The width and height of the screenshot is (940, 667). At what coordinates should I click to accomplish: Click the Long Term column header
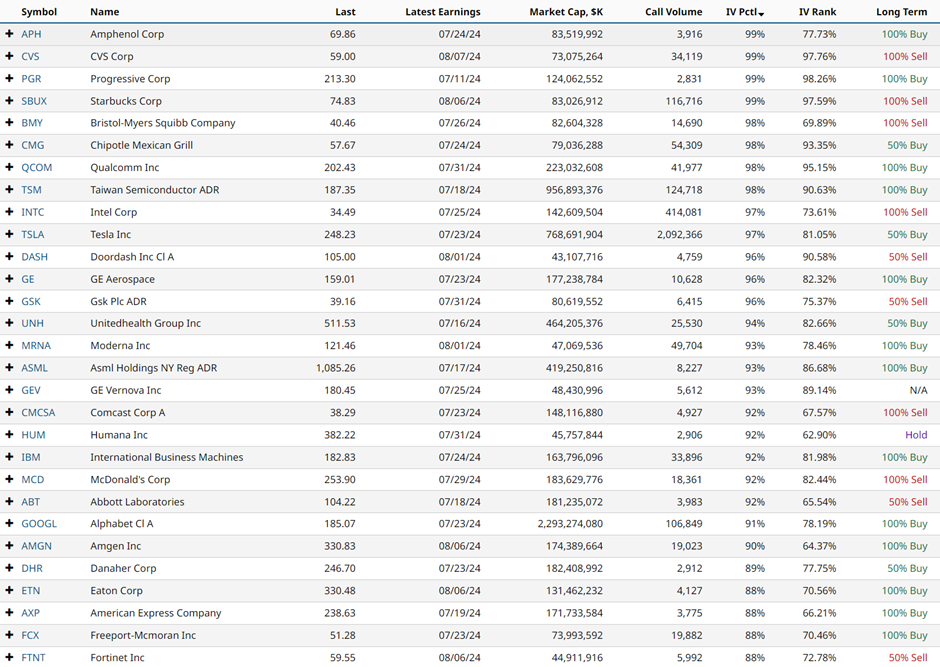point(901,12)
